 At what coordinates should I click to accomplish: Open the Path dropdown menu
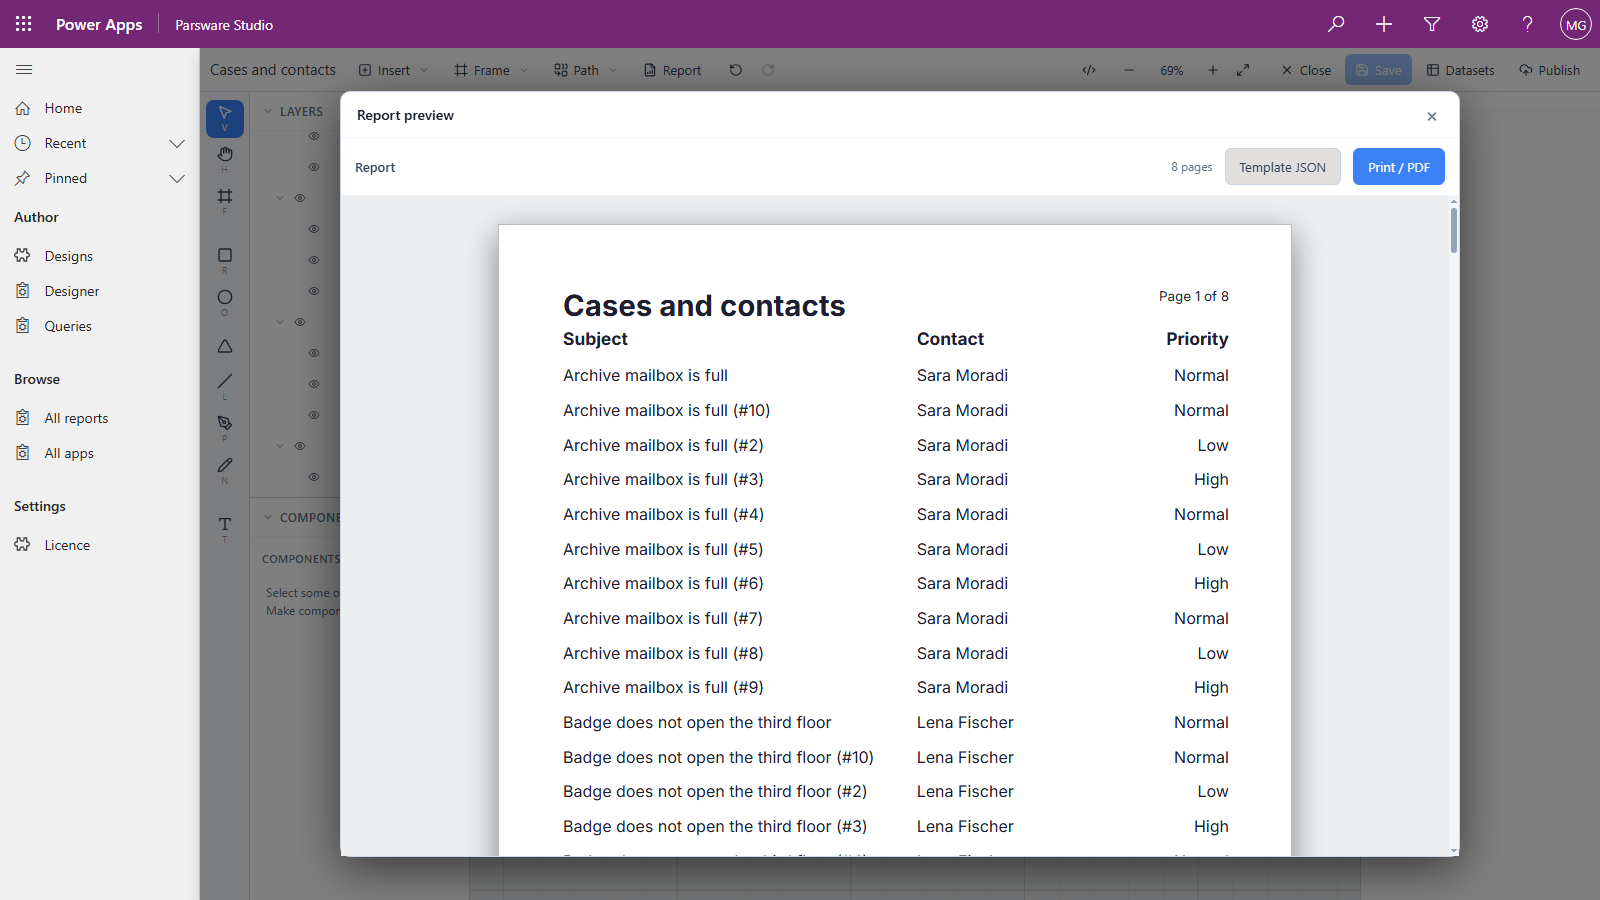pos(586,70)
